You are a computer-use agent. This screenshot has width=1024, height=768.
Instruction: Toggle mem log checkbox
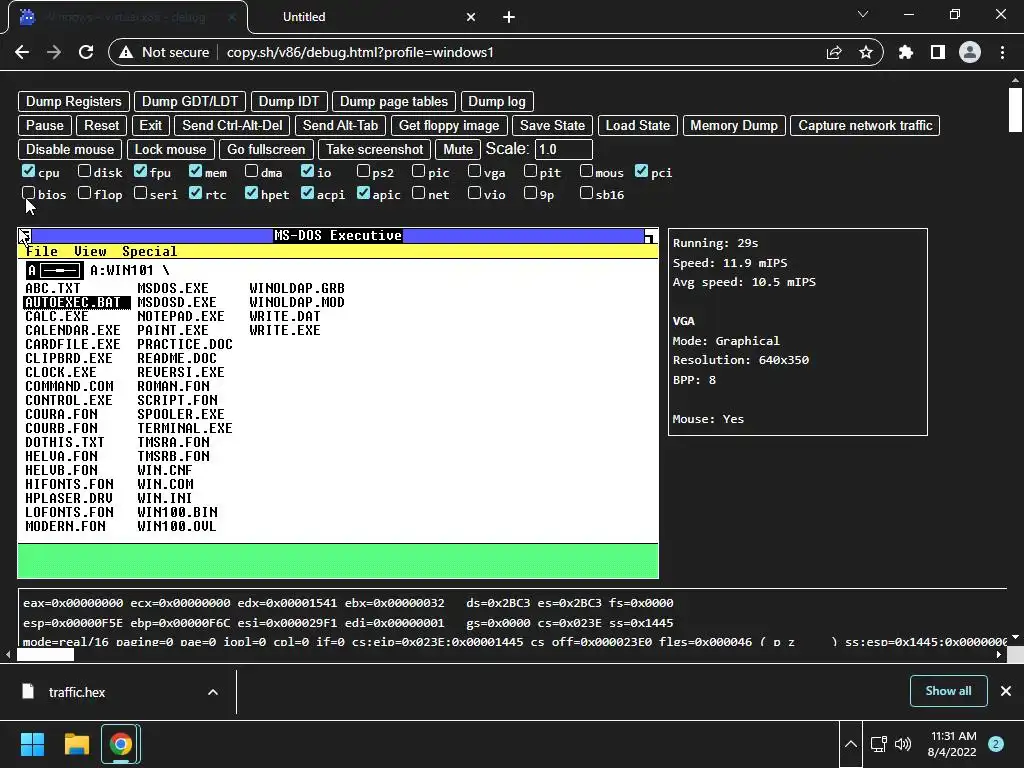click(x=195, y=171)
